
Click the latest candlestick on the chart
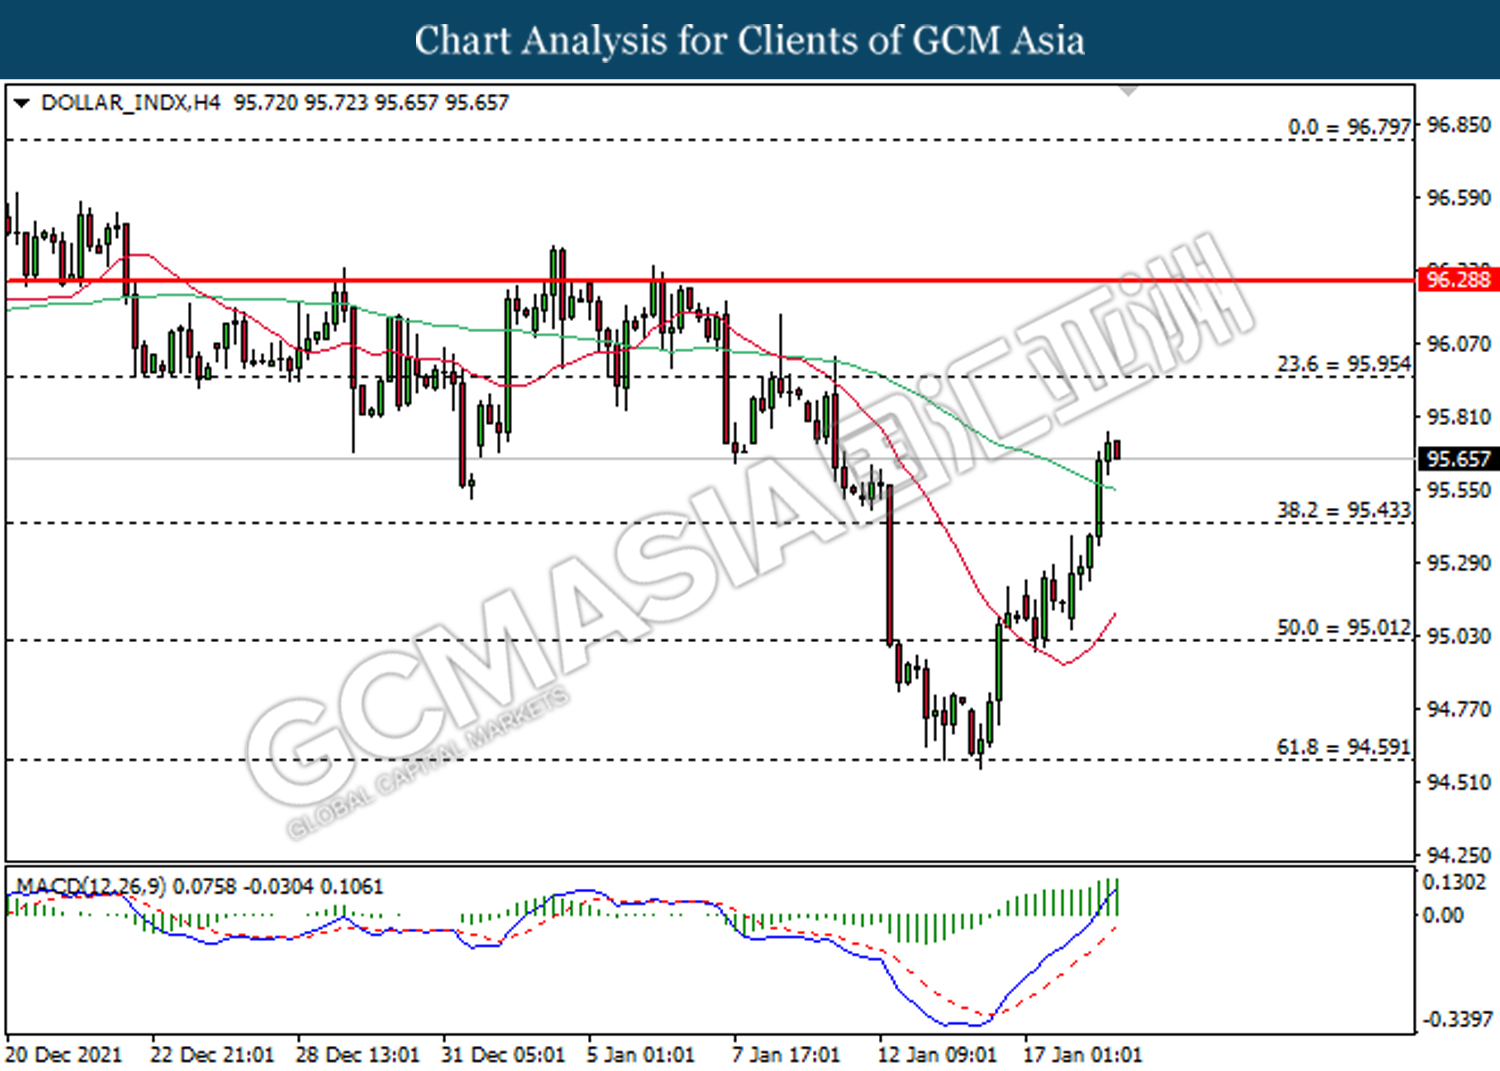[1116, 450]
